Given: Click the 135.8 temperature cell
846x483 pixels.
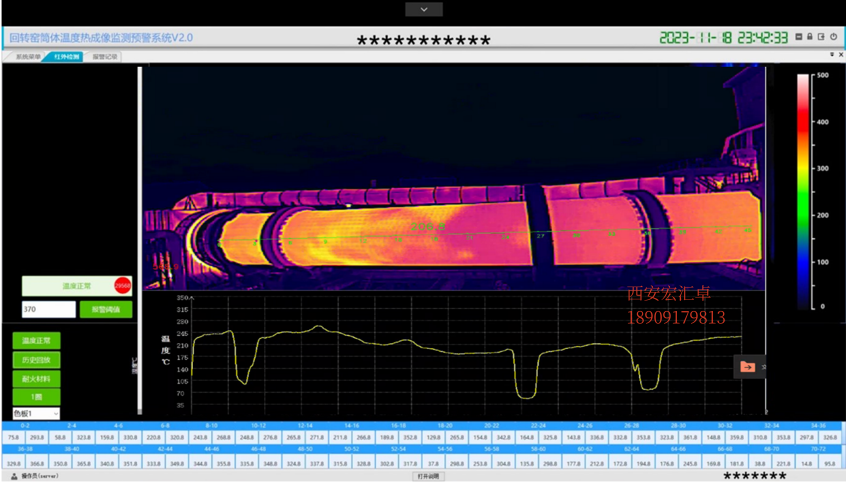Looking at the screenshot, I should click(x=527, y=463).
